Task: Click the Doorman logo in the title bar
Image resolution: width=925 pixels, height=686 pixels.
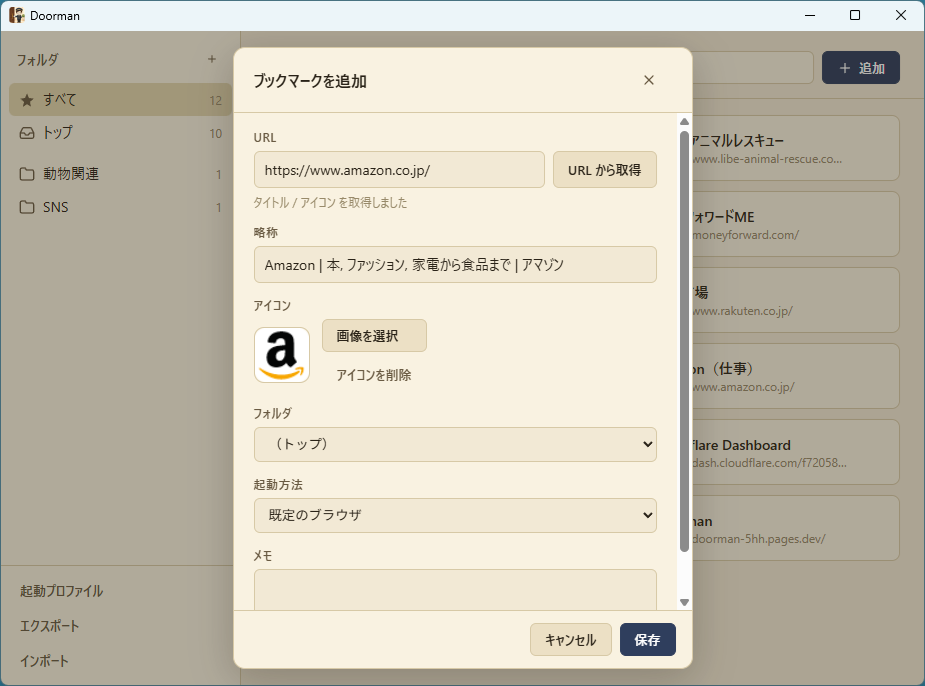Action: tap(16, 15)
